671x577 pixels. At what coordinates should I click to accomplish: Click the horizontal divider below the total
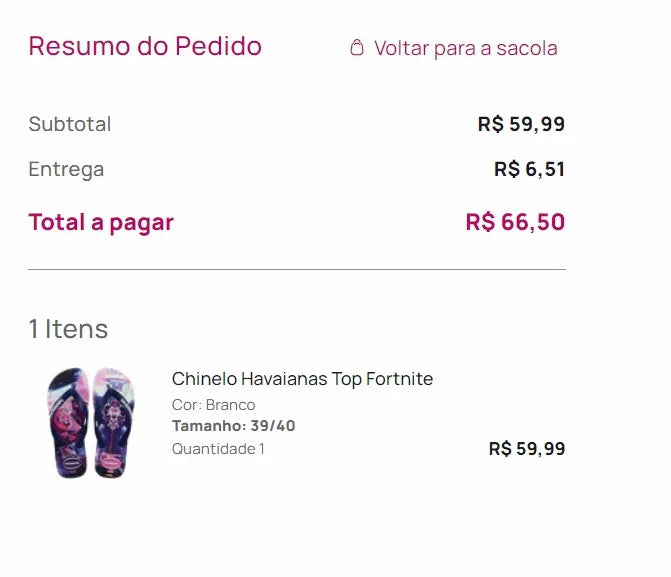[x=297, y=269]
